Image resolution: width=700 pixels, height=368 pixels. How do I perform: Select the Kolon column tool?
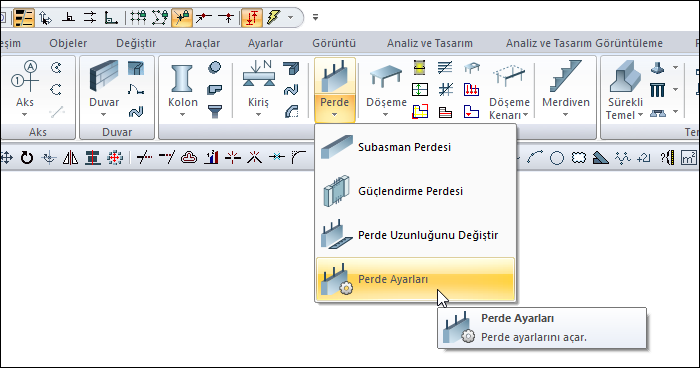183,89
